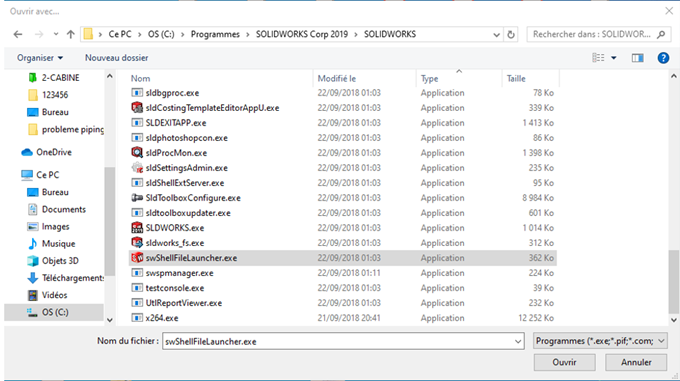Screen dimensions: 680x381
Task: Expand chevron after SOLIDWORKS Corp 2019 in path
Action: tap(356, 34)
